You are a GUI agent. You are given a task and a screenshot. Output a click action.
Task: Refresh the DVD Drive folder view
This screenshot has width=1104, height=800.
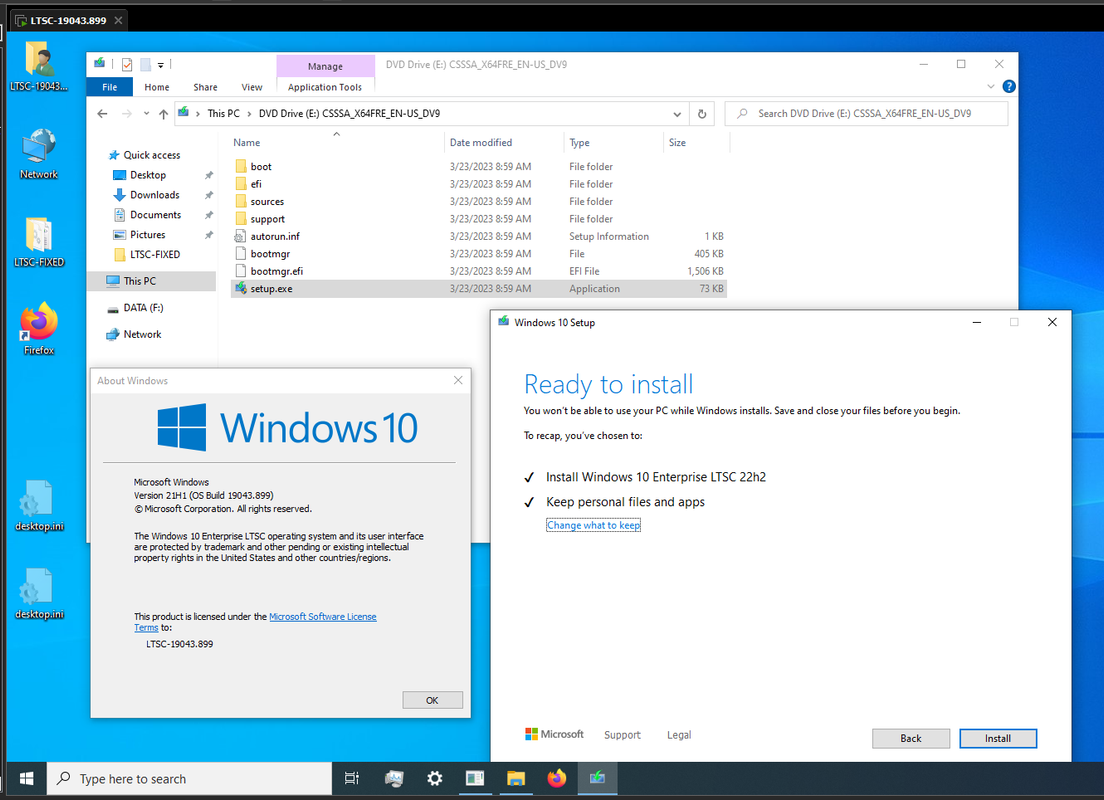point(702,113)
